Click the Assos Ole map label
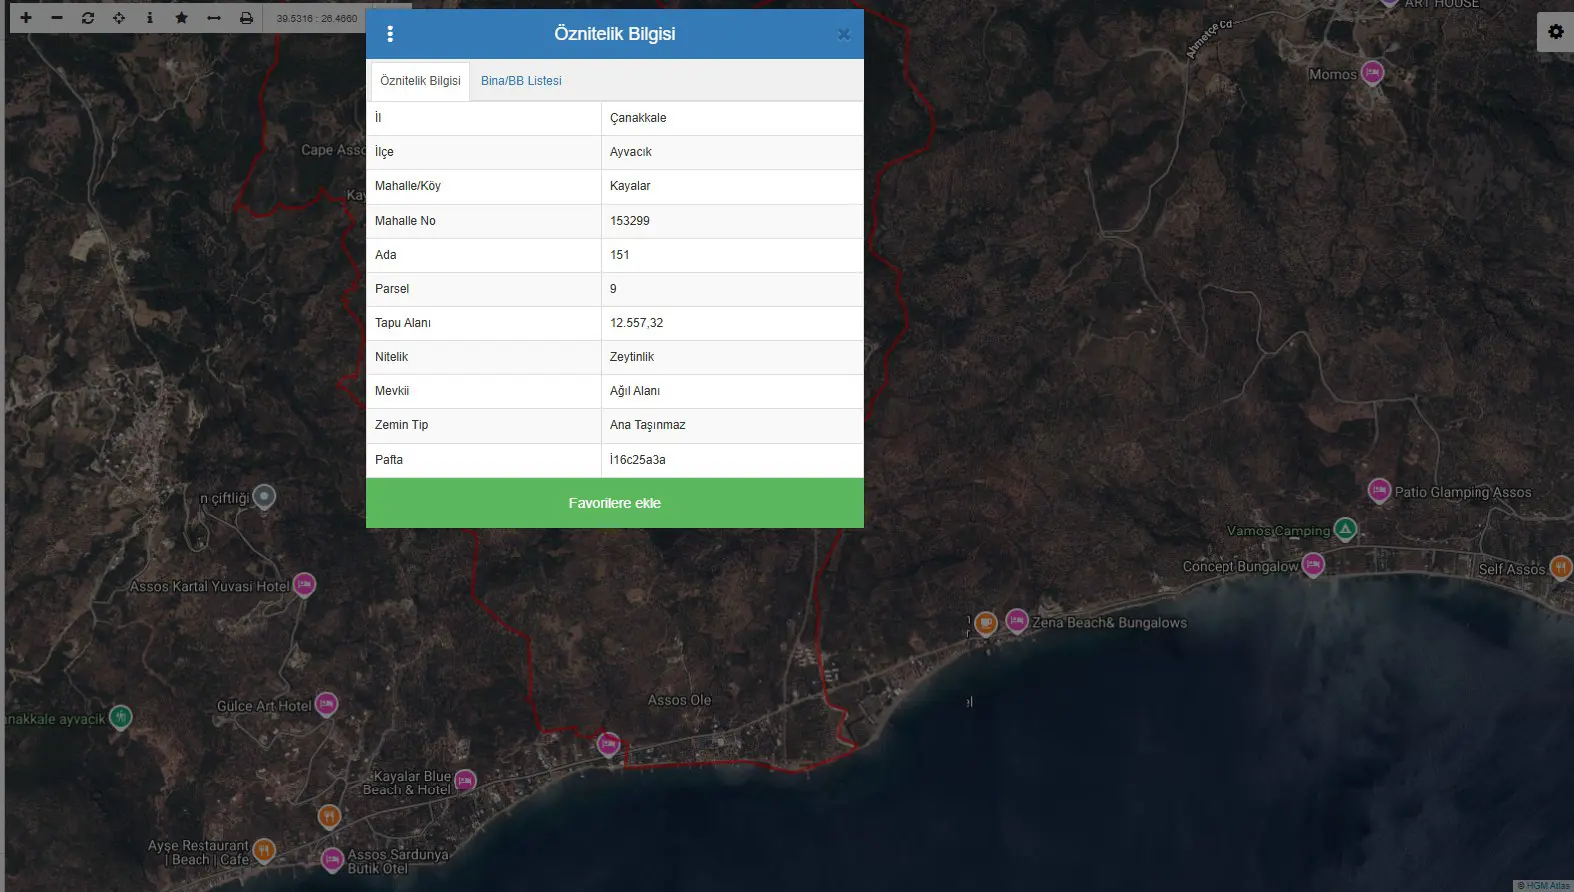 pos(679,700)
